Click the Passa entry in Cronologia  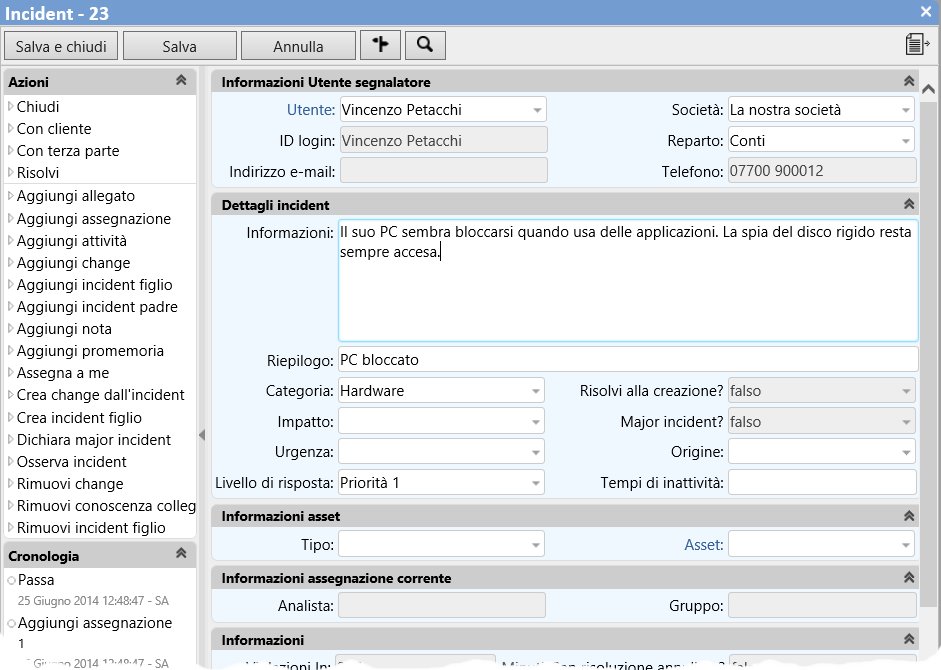click(36, 580)
